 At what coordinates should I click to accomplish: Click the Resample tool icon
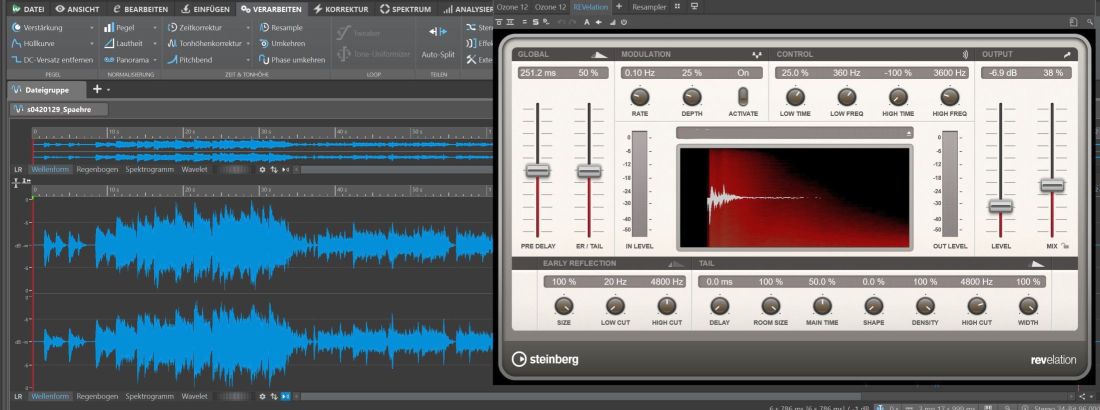coord(264,27)
